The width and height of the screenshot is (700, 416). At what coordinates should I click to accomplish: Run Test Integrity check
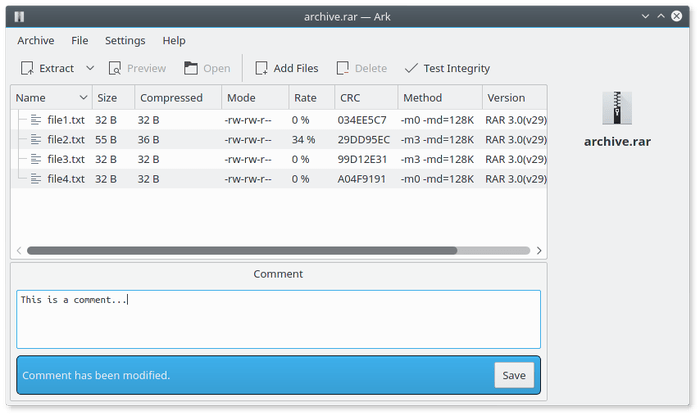(447, 68)
